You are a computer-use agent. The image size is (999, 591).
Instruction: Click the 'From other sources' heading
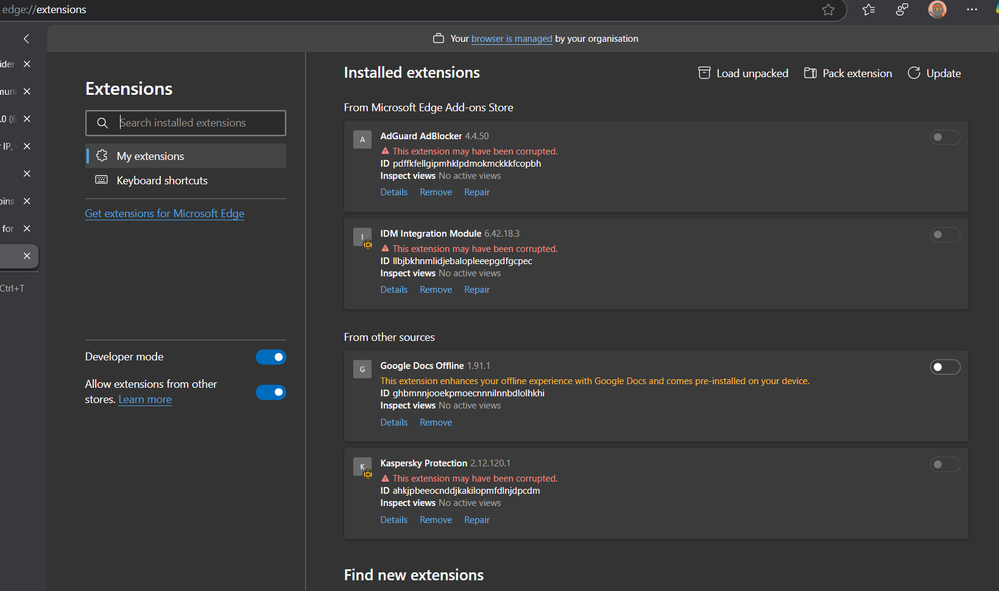point(389,337)
